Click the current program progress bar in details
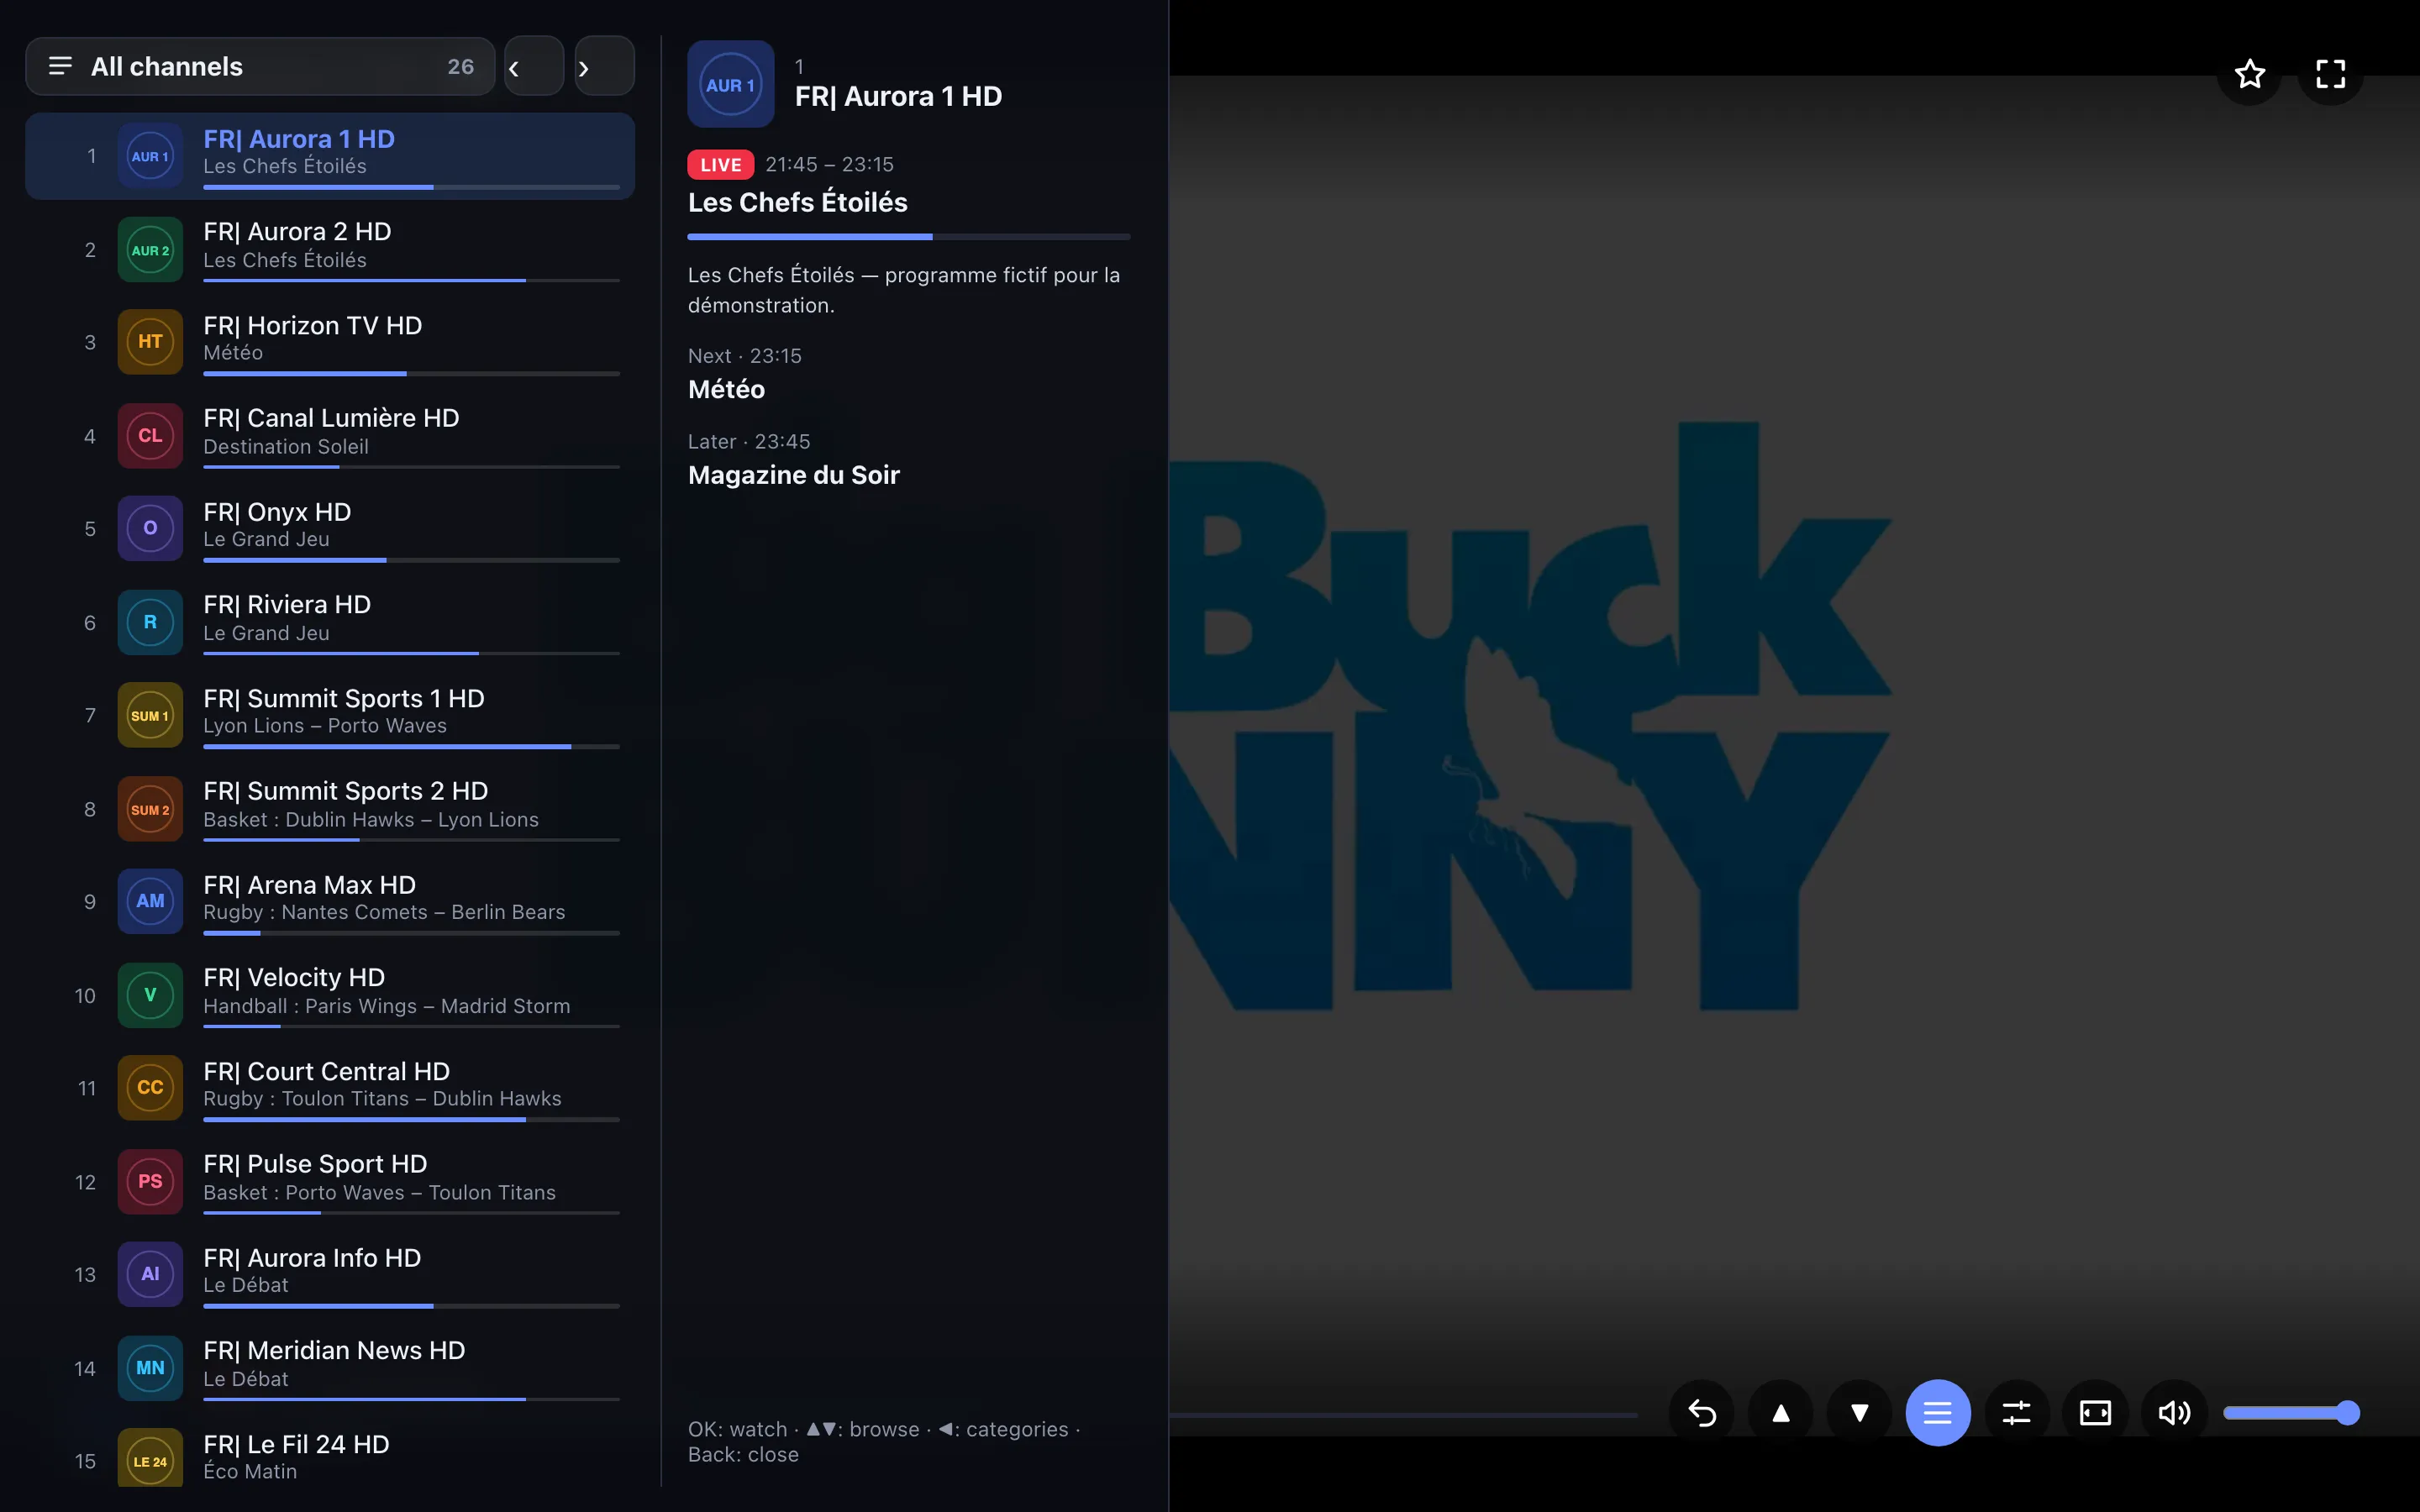 click(x=909, y=237)
